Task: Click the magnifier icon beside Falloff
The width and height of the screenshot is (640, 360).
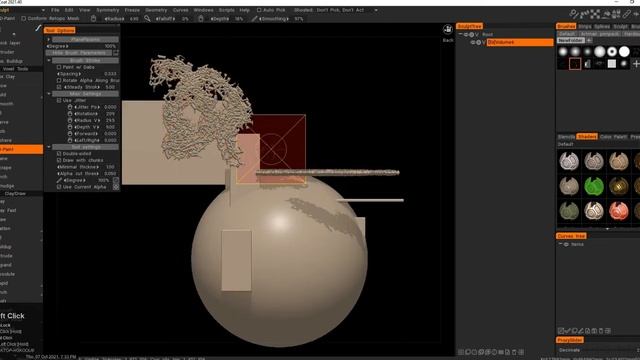Action: 147,18
